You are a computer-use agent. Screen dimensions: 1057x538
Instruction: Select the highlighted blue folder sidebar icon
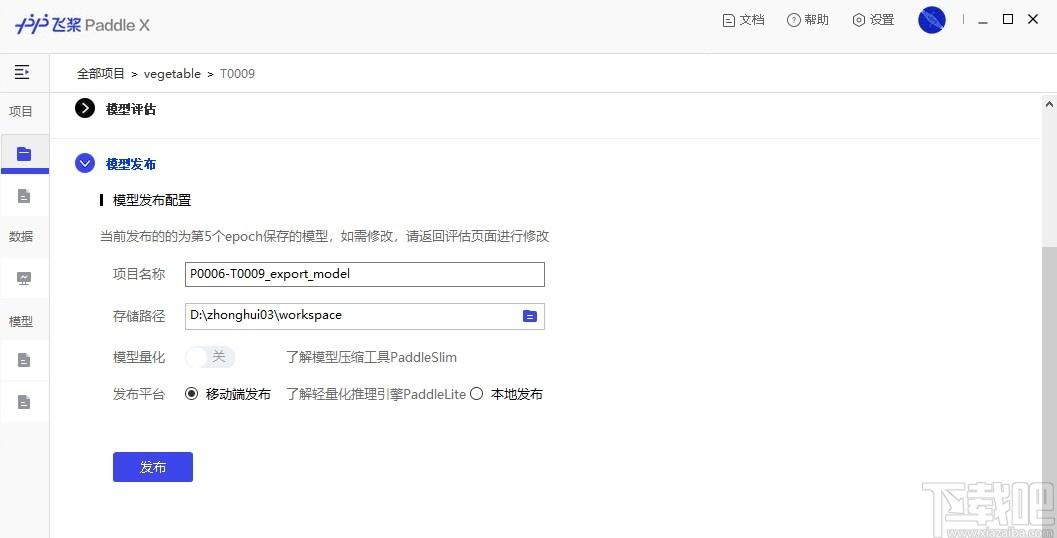pyautogui.click(x=24, y=154)
